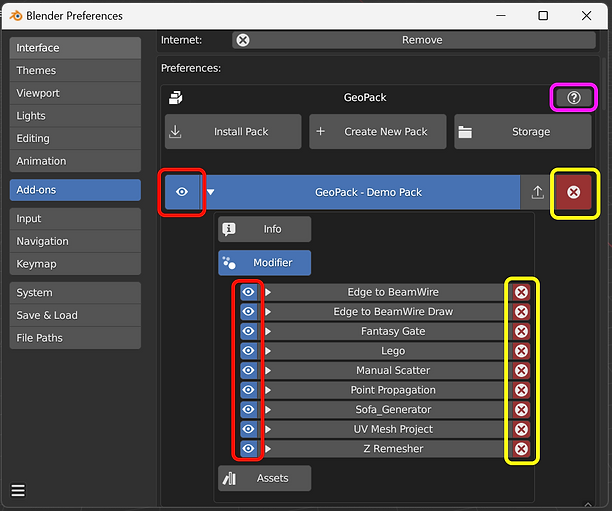Expand the Edge to BeamWire entry

coord(268,292)
